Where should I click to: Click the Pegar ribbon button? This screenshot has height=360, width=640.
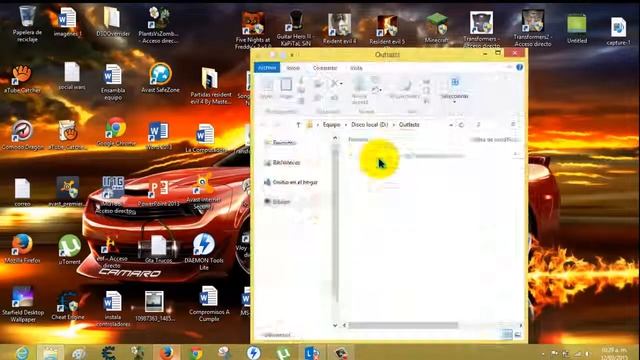(286, 88)
